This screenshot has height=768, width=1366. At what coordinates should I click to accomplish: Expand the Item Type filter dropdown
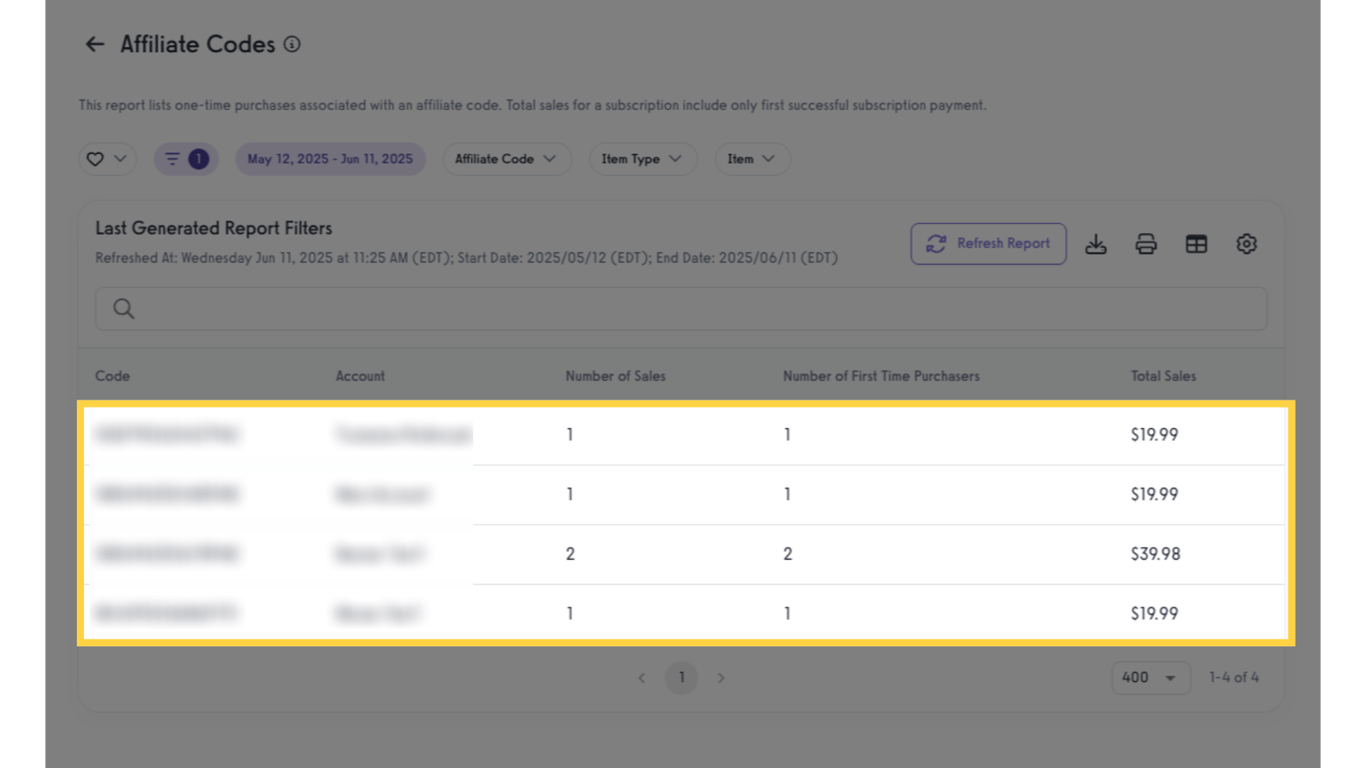click(642, 159)
